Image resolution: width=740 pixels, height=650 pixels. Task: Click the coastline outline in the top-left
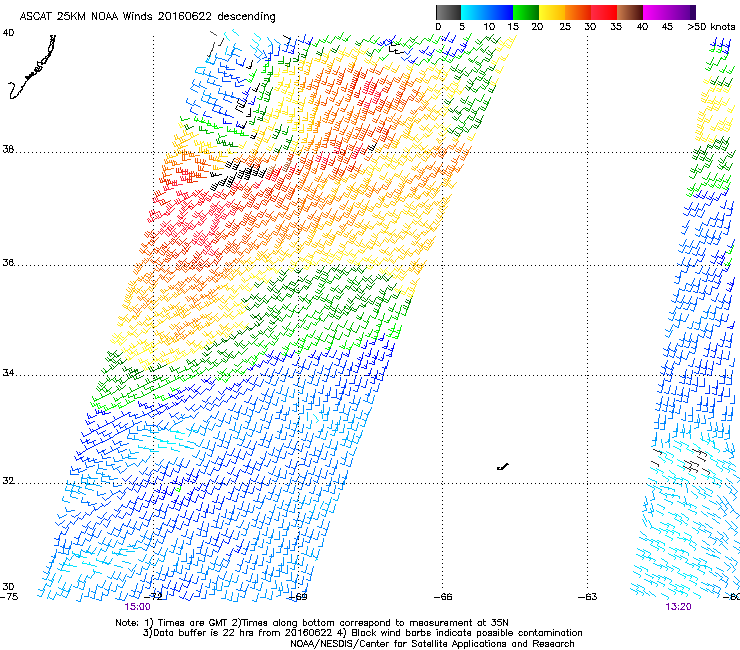point(32,67)
